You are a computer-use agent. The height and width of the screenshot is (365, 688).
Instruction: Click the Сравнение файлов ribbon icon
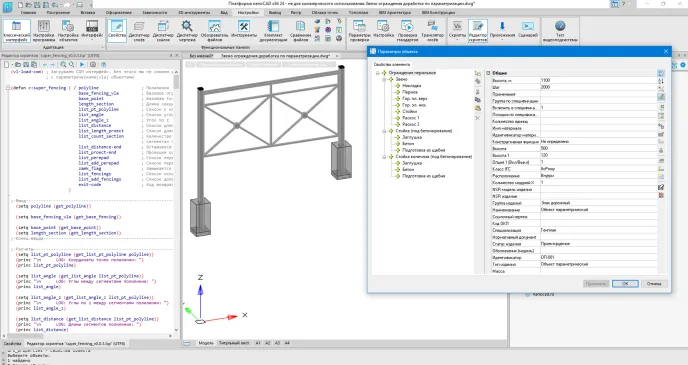click(x=301, y=31)
